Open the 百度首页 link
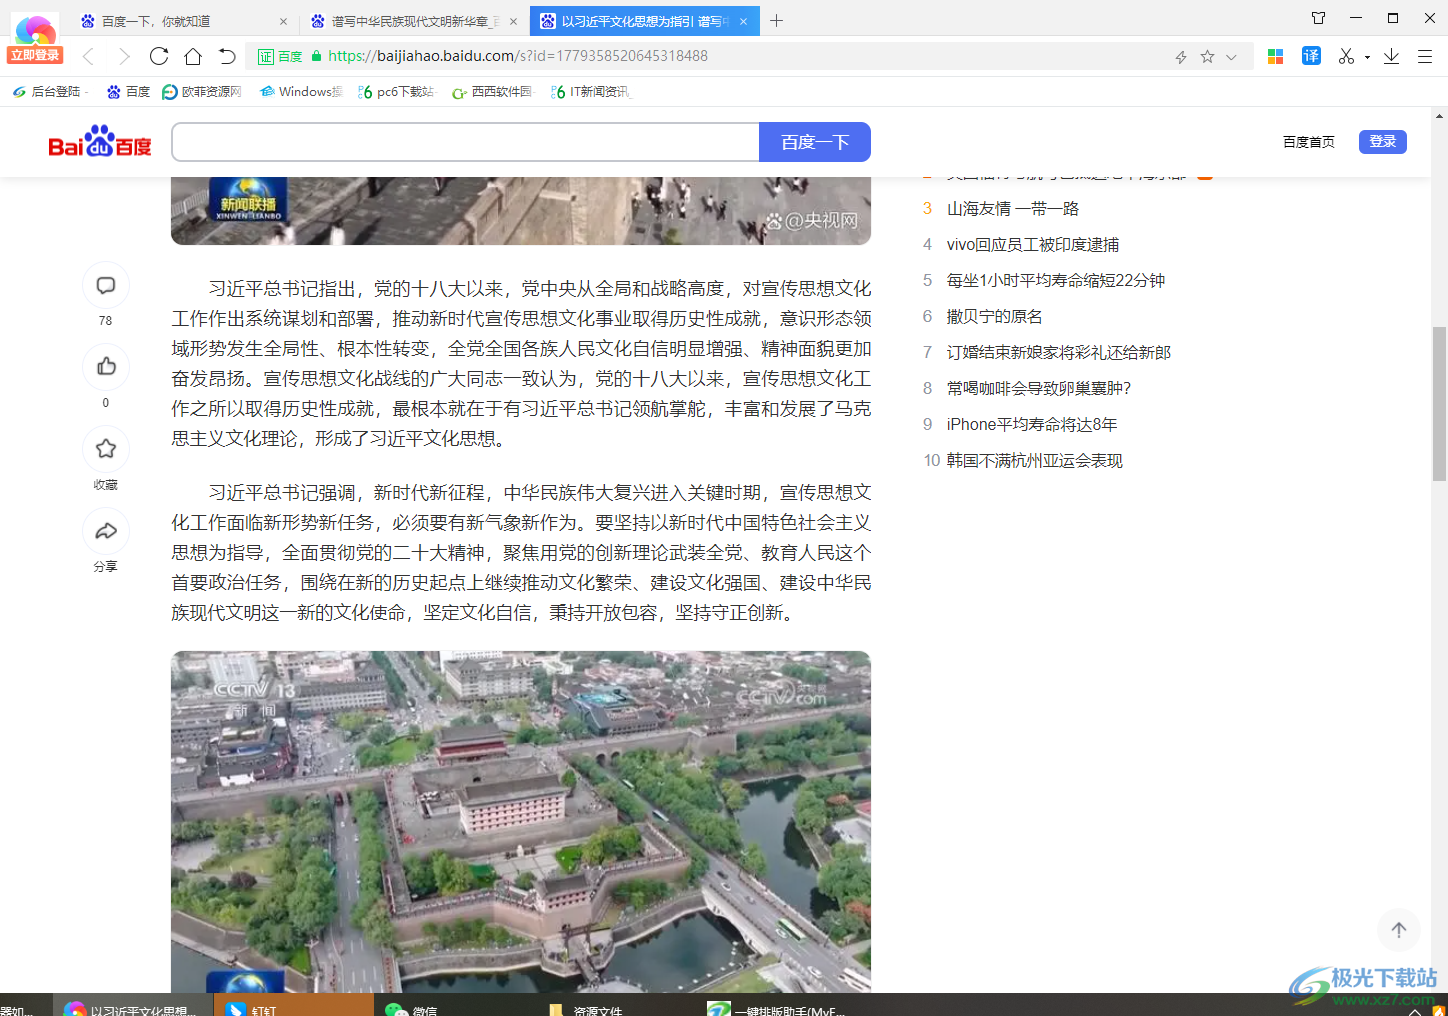This screenshot has width=1448, height=1016. 1308,142
